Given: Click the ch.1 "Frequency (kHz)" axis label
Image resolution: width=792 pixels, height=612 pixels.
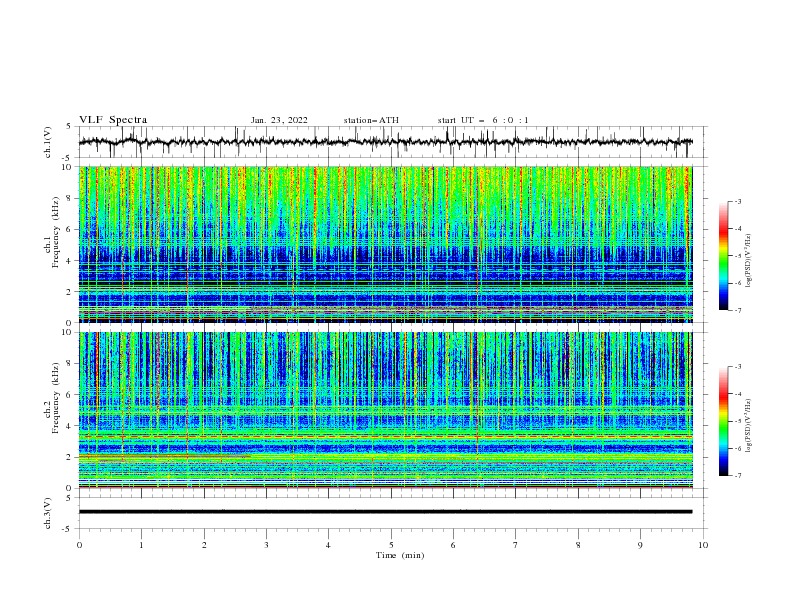Looking at the screenshot, I should (x=56, y=233).
